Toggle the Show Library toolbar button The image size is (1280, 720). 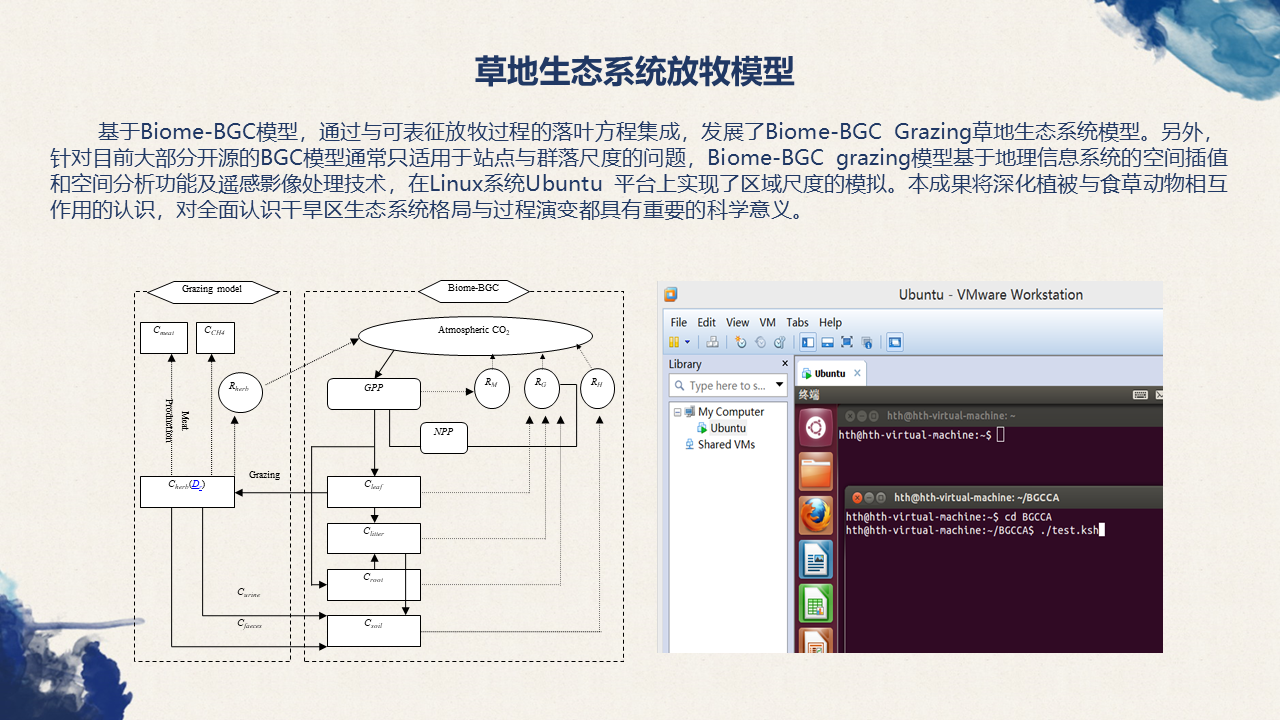[x=808, y=342]
